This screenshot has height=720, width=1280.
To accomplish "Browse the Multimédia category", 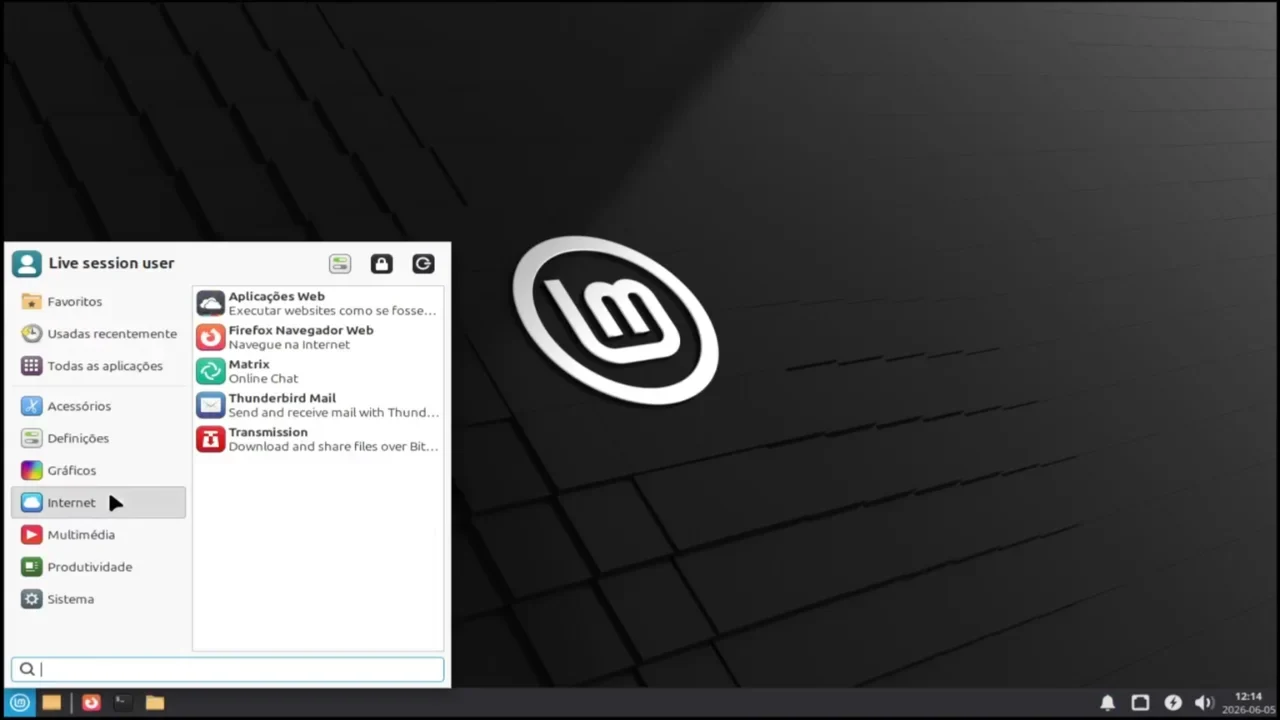I will 98,534.
